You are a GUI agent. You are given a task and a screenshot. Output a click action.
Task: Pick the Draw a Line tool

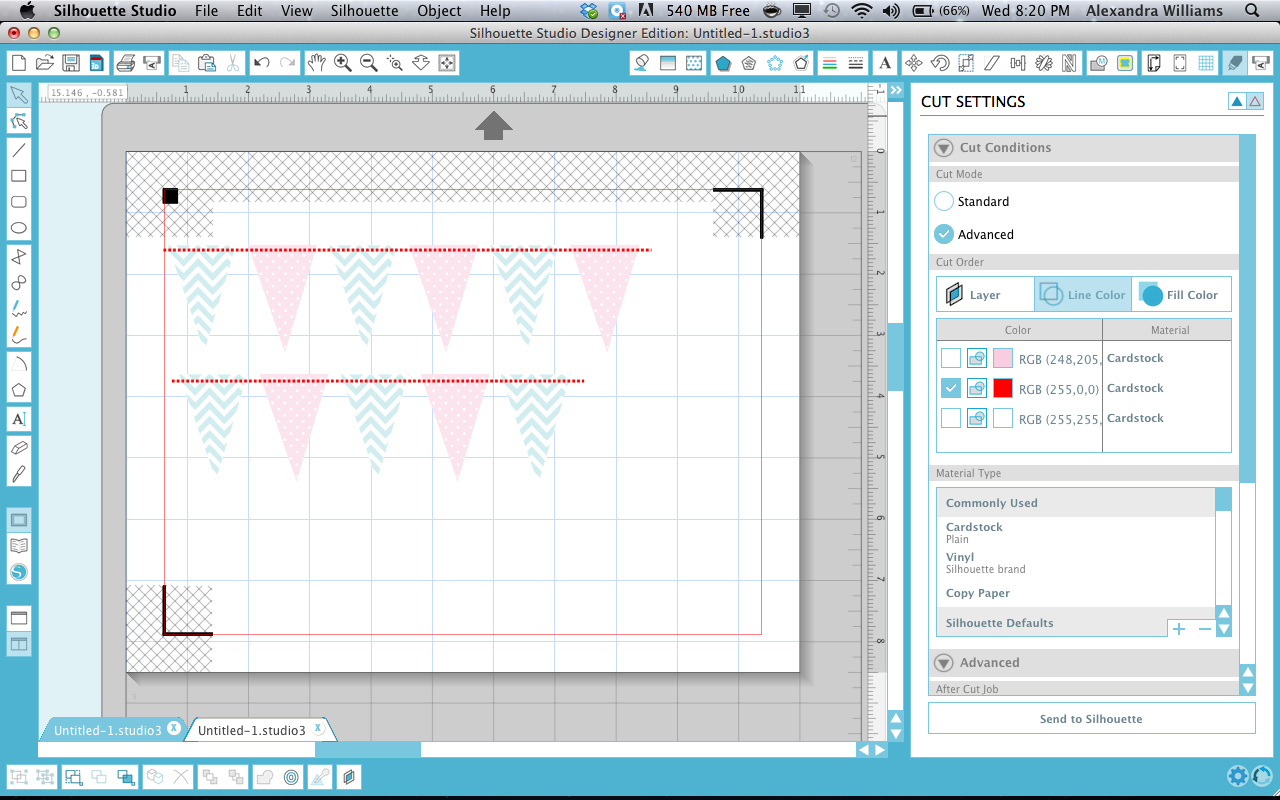pos(18,150)
